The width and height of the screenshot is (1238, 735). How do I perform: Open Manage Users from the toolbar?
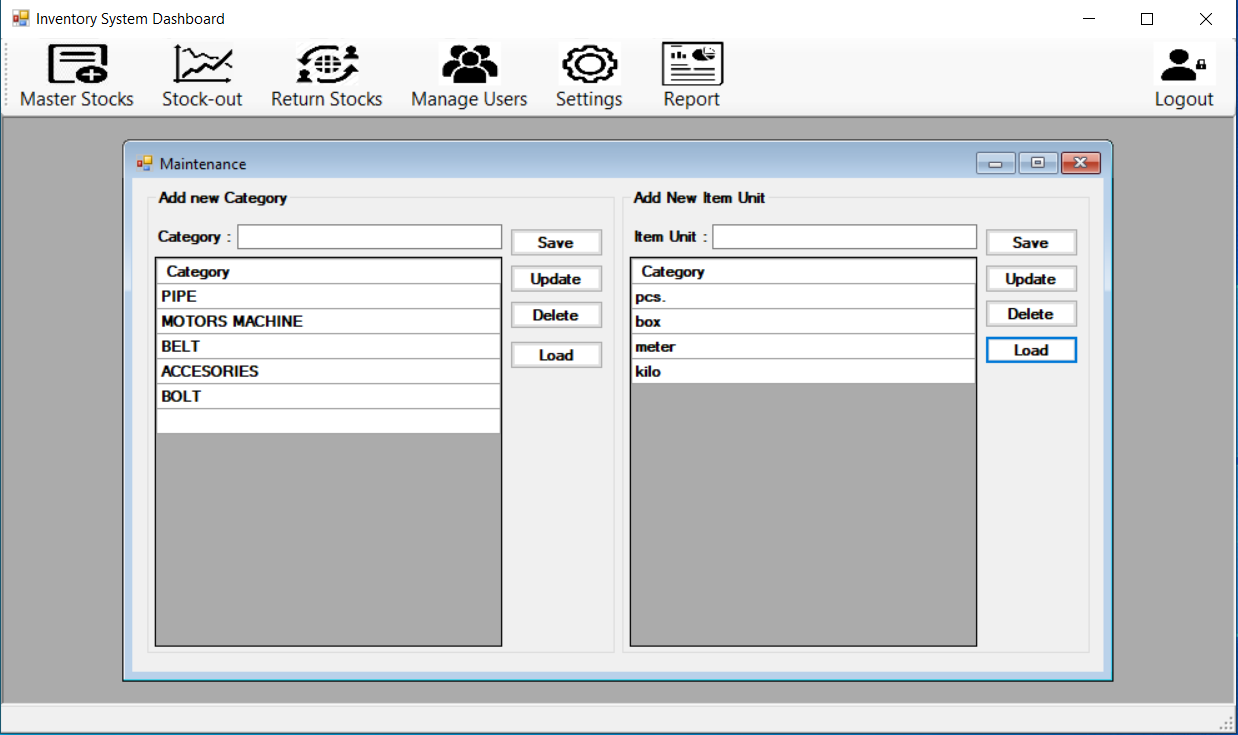click(469, 66)
